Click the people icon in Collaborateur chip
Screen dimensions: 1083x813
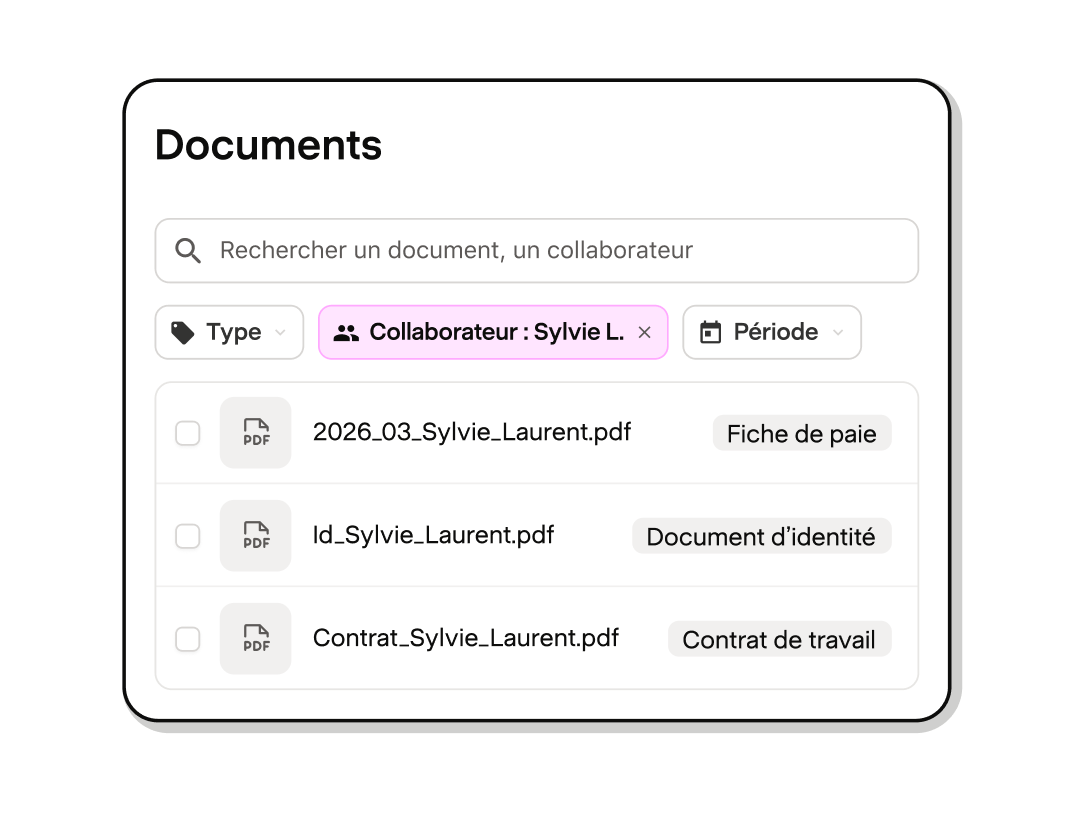coord(346,333)
